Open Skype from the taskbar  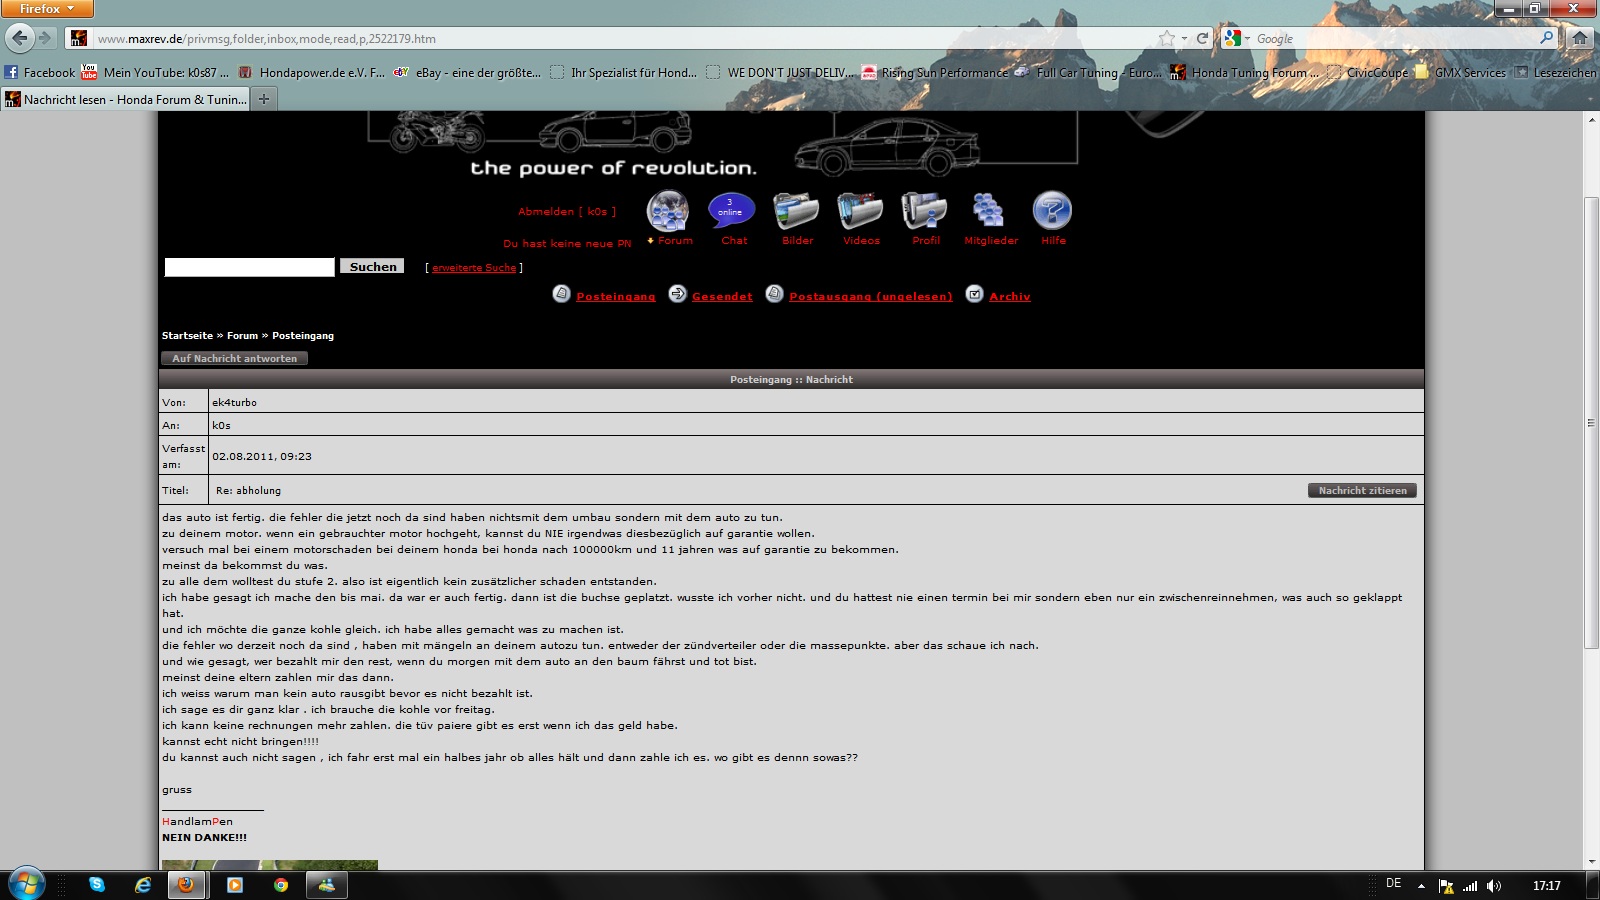pos(97,885)
